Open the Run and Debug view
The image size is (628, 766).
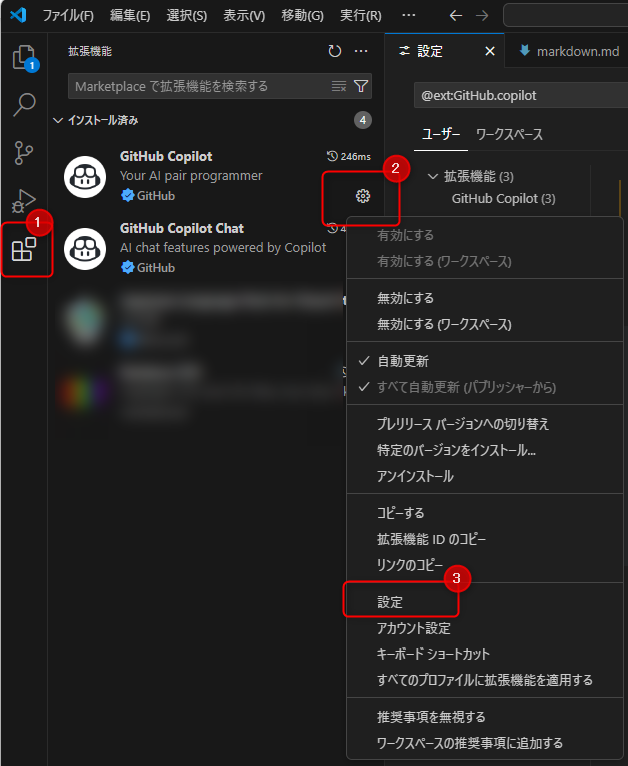tap(24, 200)
